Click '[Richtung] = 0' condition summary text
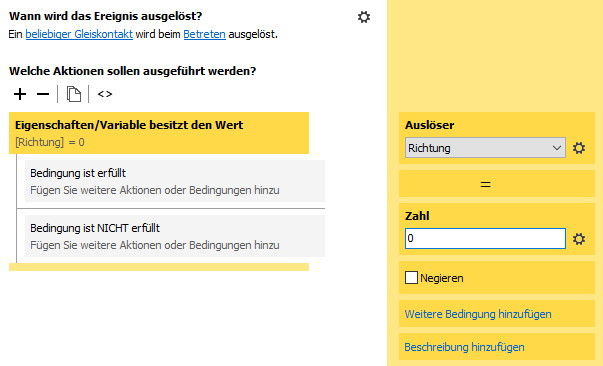The width and height of the screenshot is (603, 366). pos(50,142)
